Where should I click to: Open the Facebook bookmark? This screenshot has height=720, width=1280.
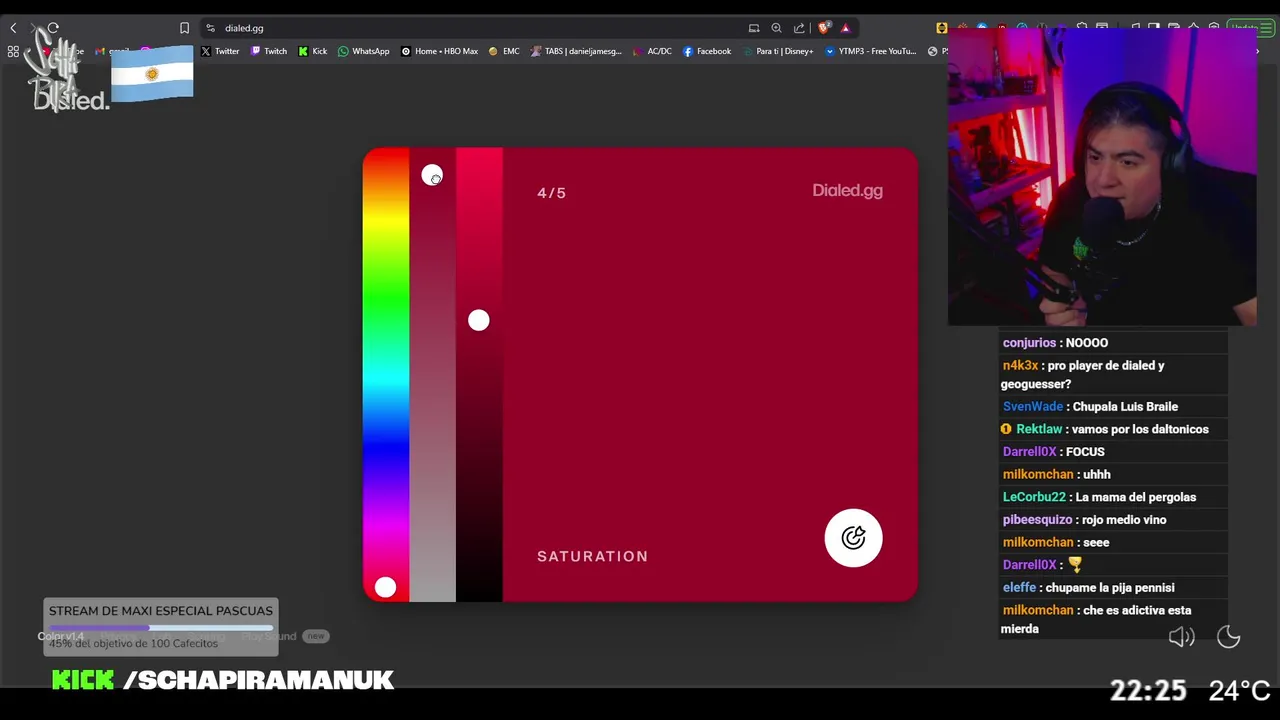click(707, 51)
